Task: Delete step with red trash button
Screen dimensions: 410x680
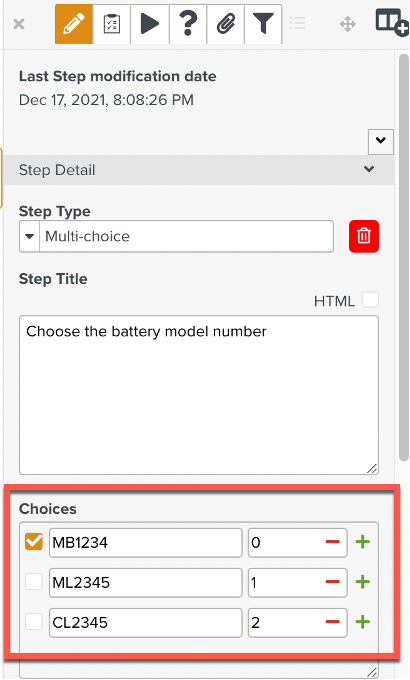Action: (364, 236)
